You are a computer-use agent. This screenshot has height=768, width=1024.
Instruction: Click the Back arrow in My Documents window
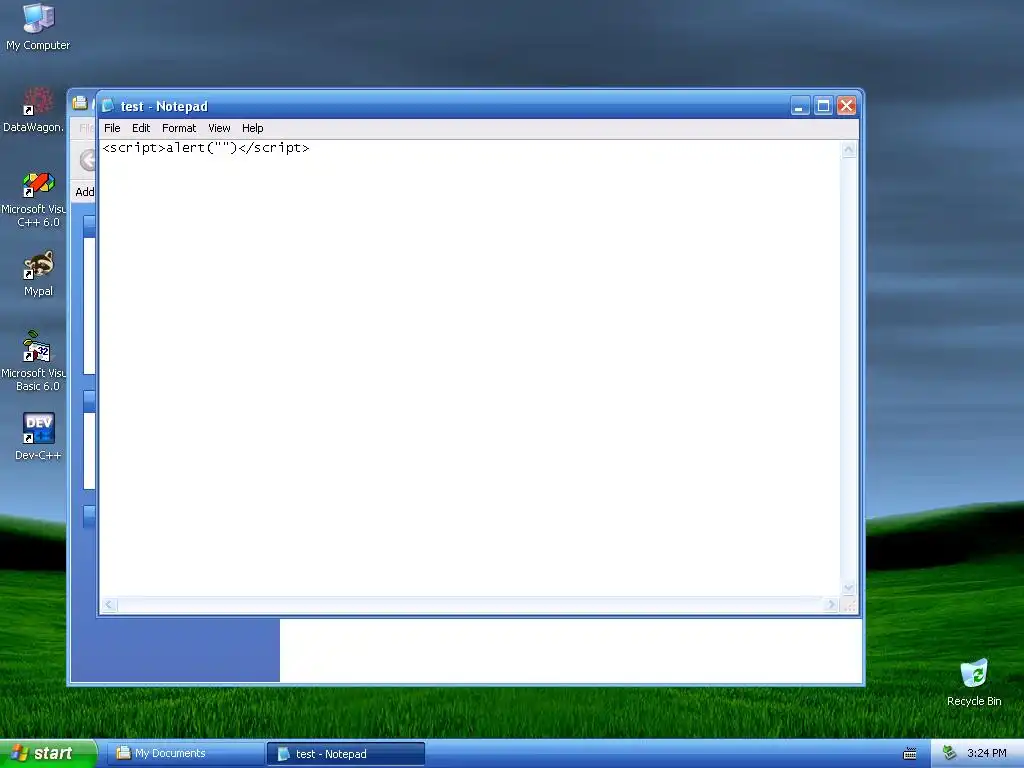pyautogui.click(x=88, y=160)
